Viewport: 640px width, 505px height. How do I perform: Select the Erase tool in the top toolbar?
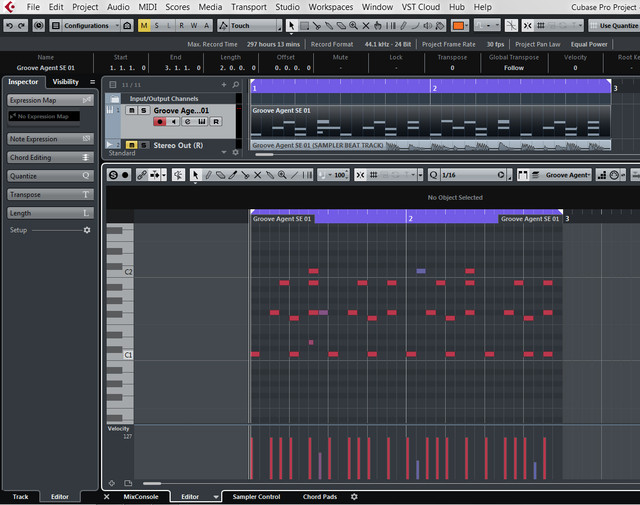pyautogui.click(x=341, y=26)
